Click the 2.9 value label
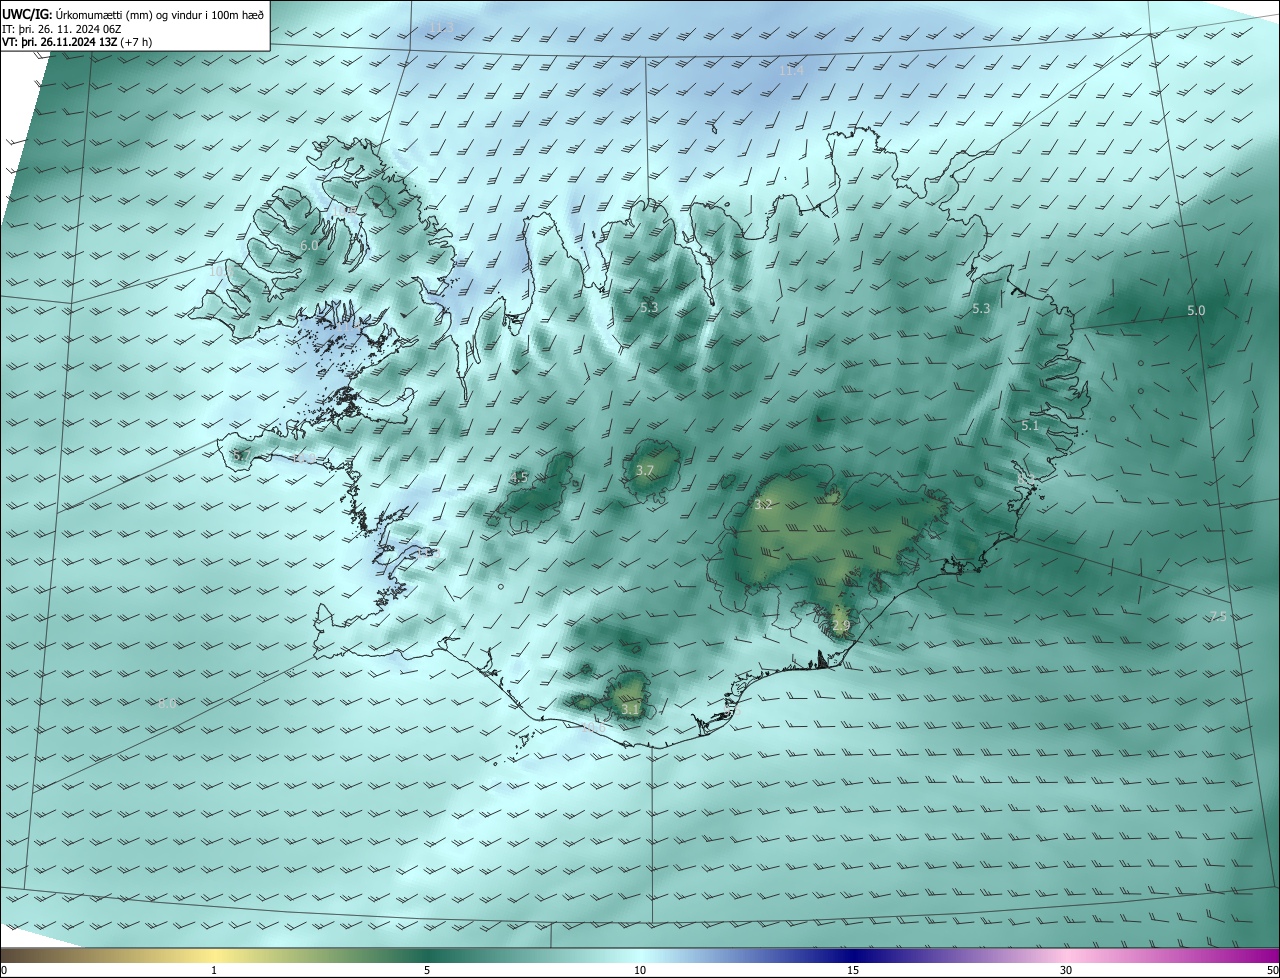Viewport: 1280px width, 978px height. tap(841, 627)
